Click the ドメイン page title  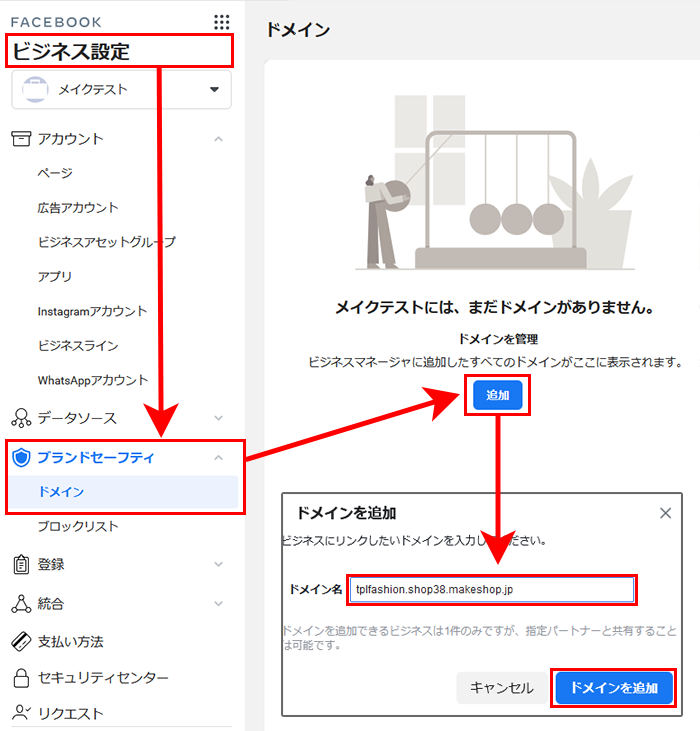298,30
